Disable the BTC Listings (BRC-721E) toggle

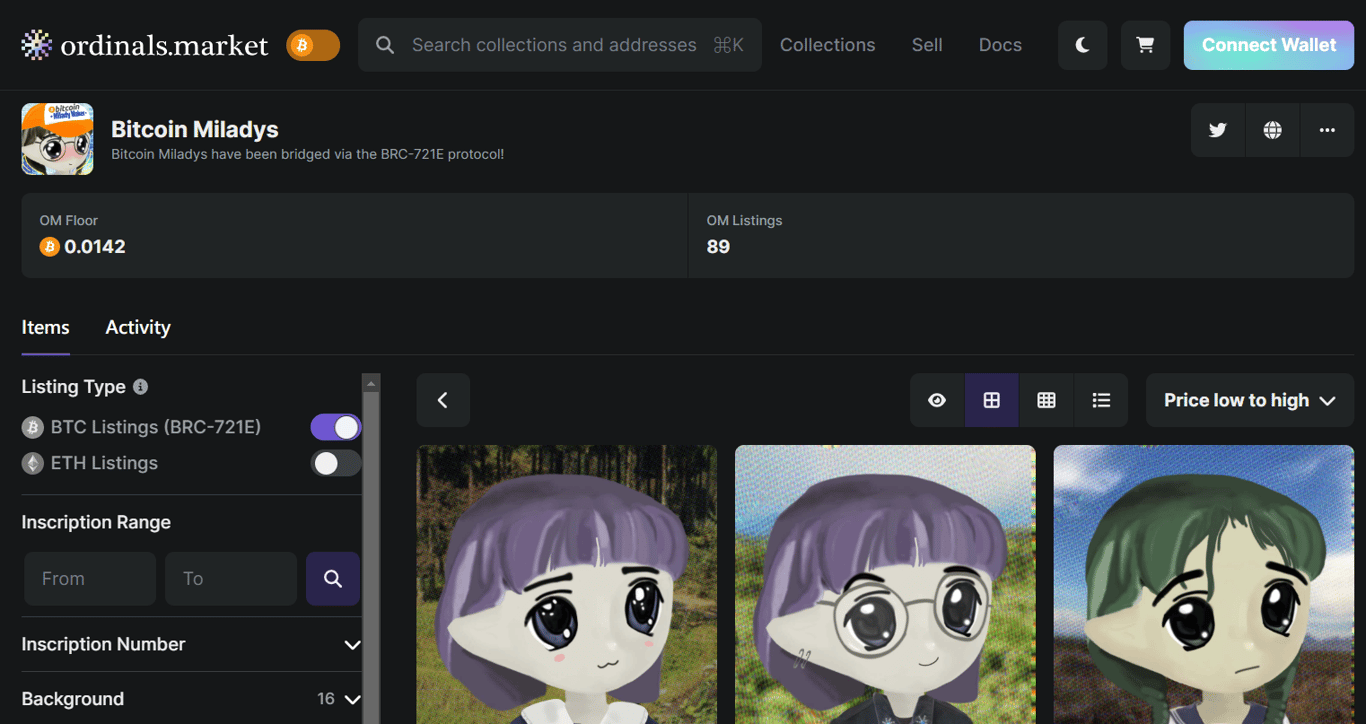point(335,427)
